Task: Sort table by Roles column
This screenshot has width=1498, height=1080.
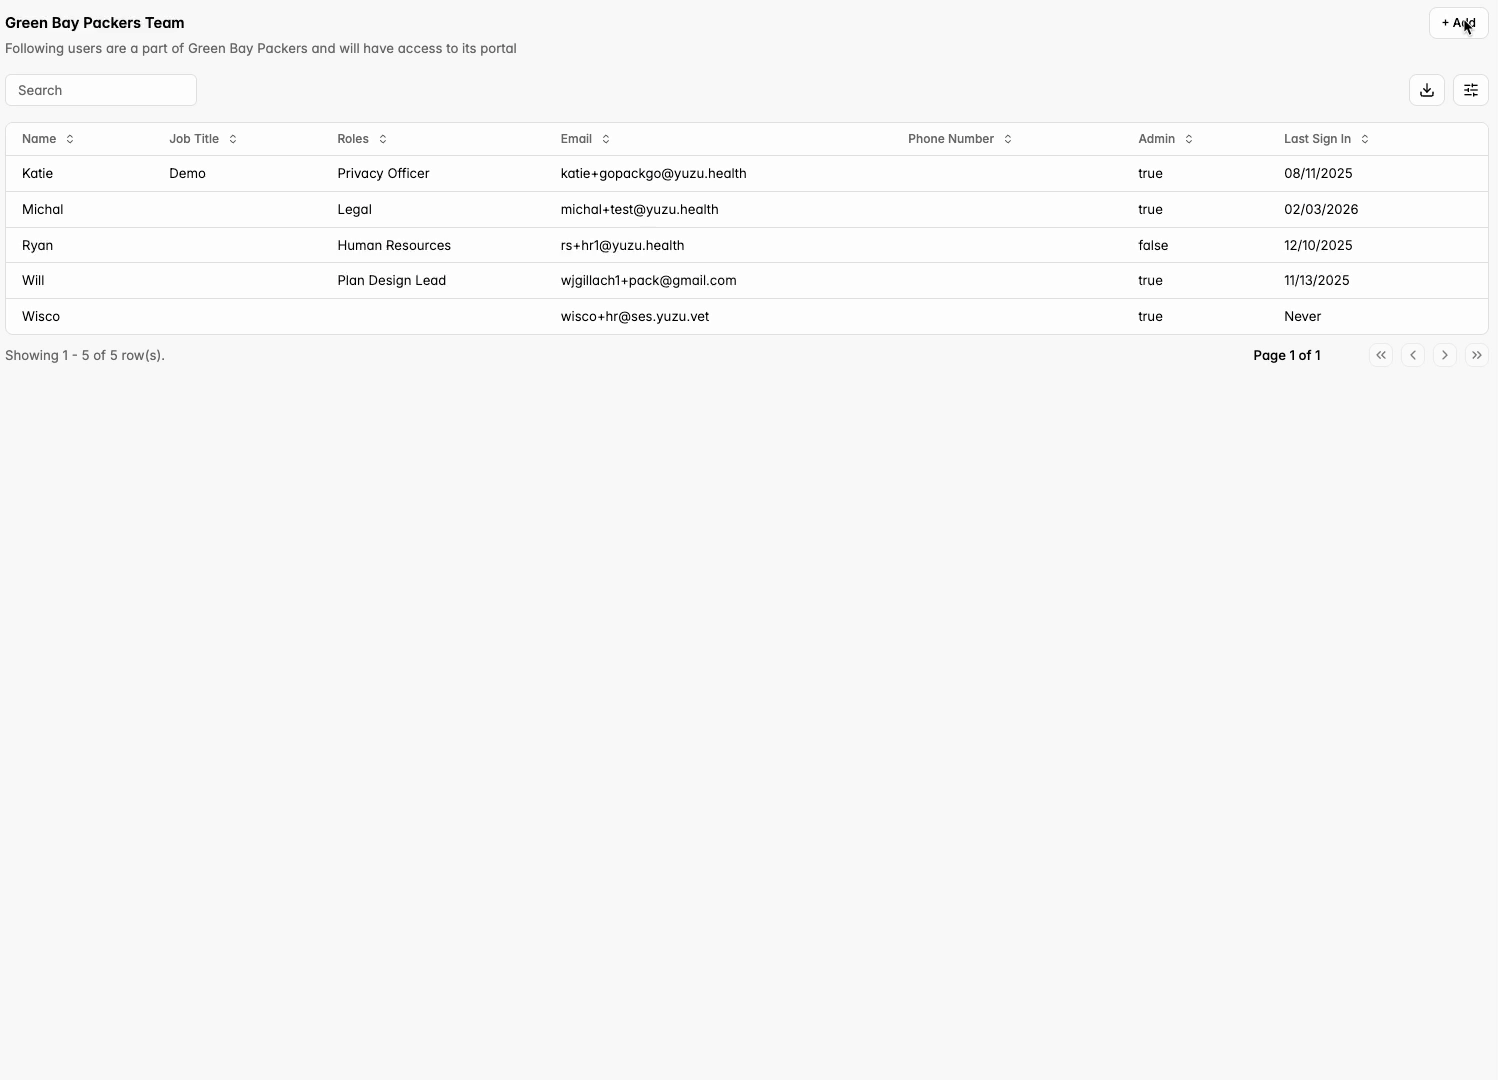Action: (362, 139)
